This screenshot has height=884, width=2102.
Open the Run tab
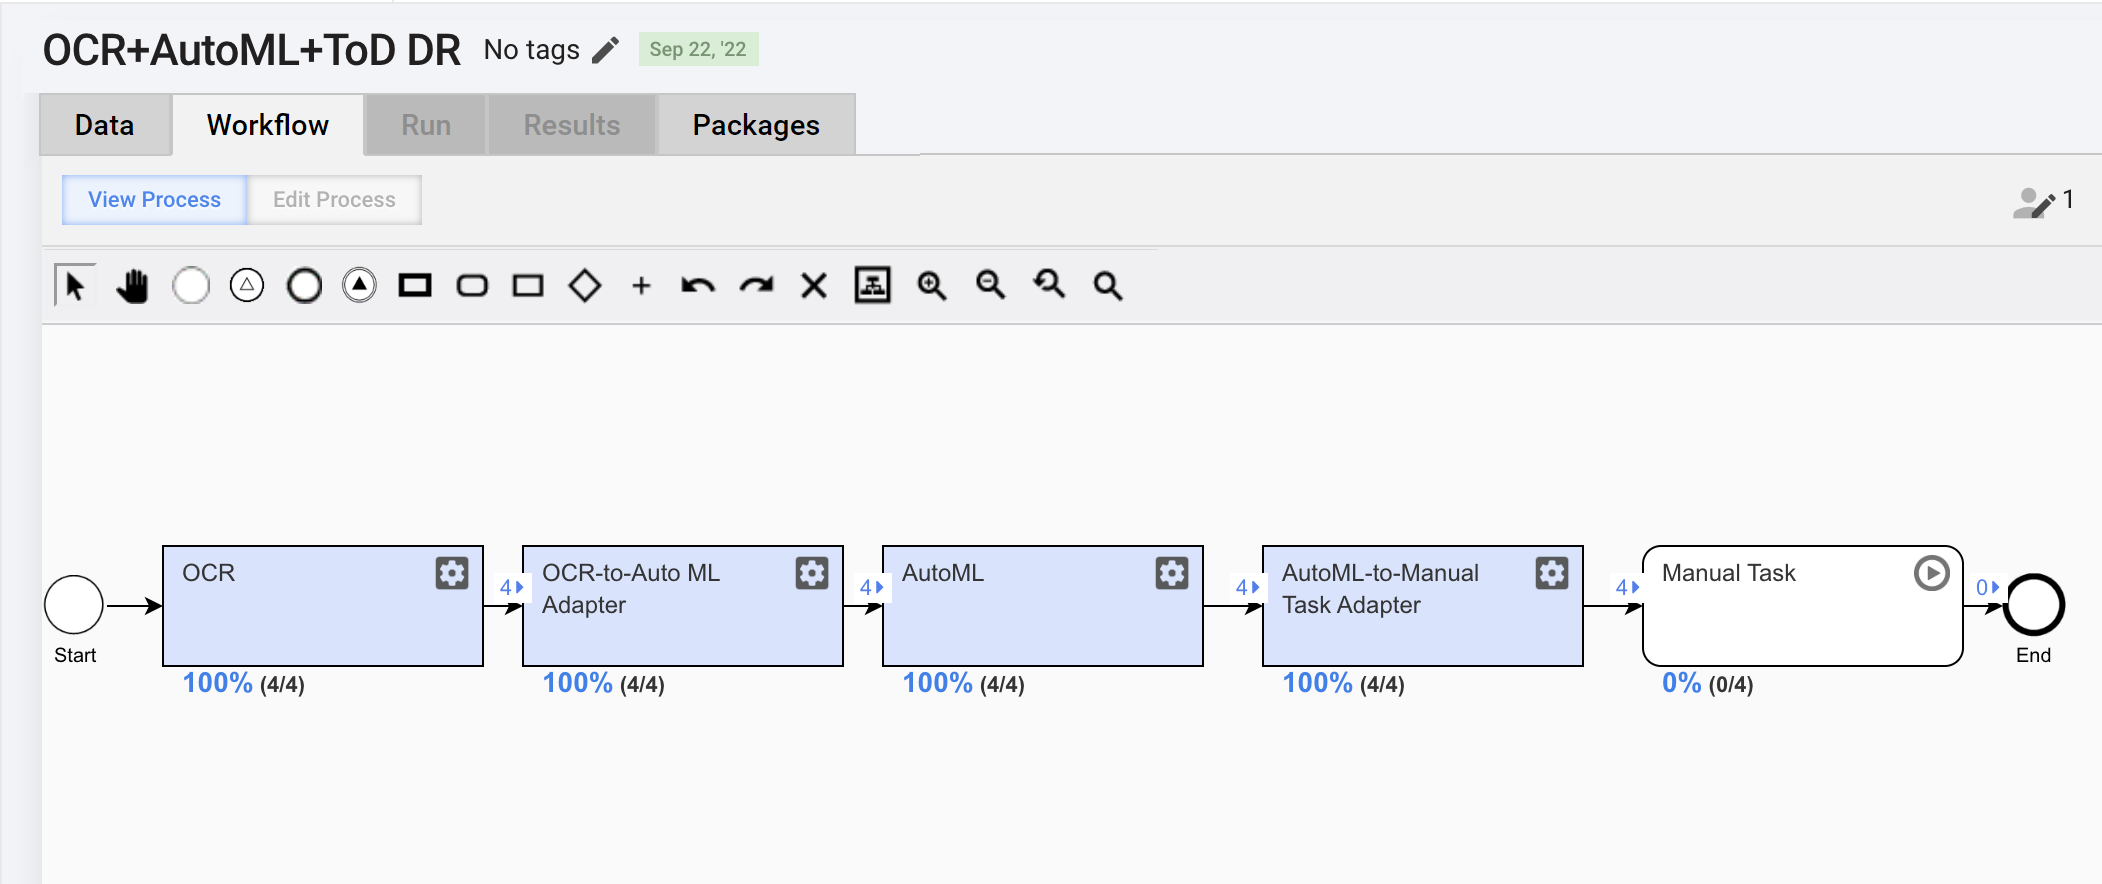click(426, 125)
